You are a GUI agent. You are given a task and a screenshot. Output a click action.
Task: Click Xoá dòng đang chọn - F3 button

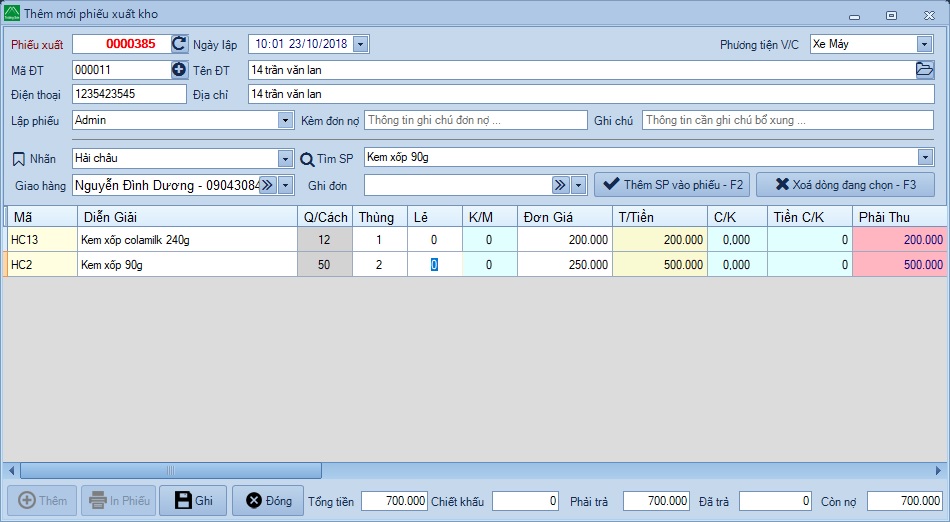pos(845,185)
